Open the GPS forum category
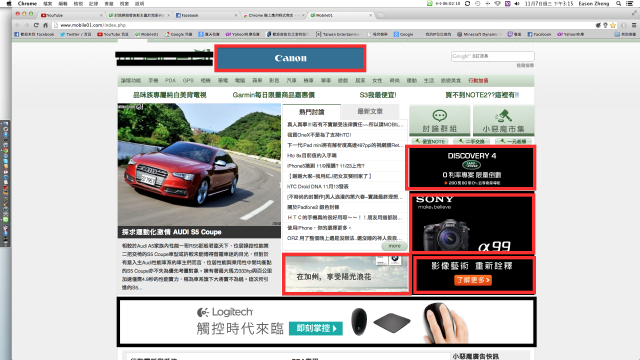Viewport: 640px width, 360px height. click(x=188, y=81)
